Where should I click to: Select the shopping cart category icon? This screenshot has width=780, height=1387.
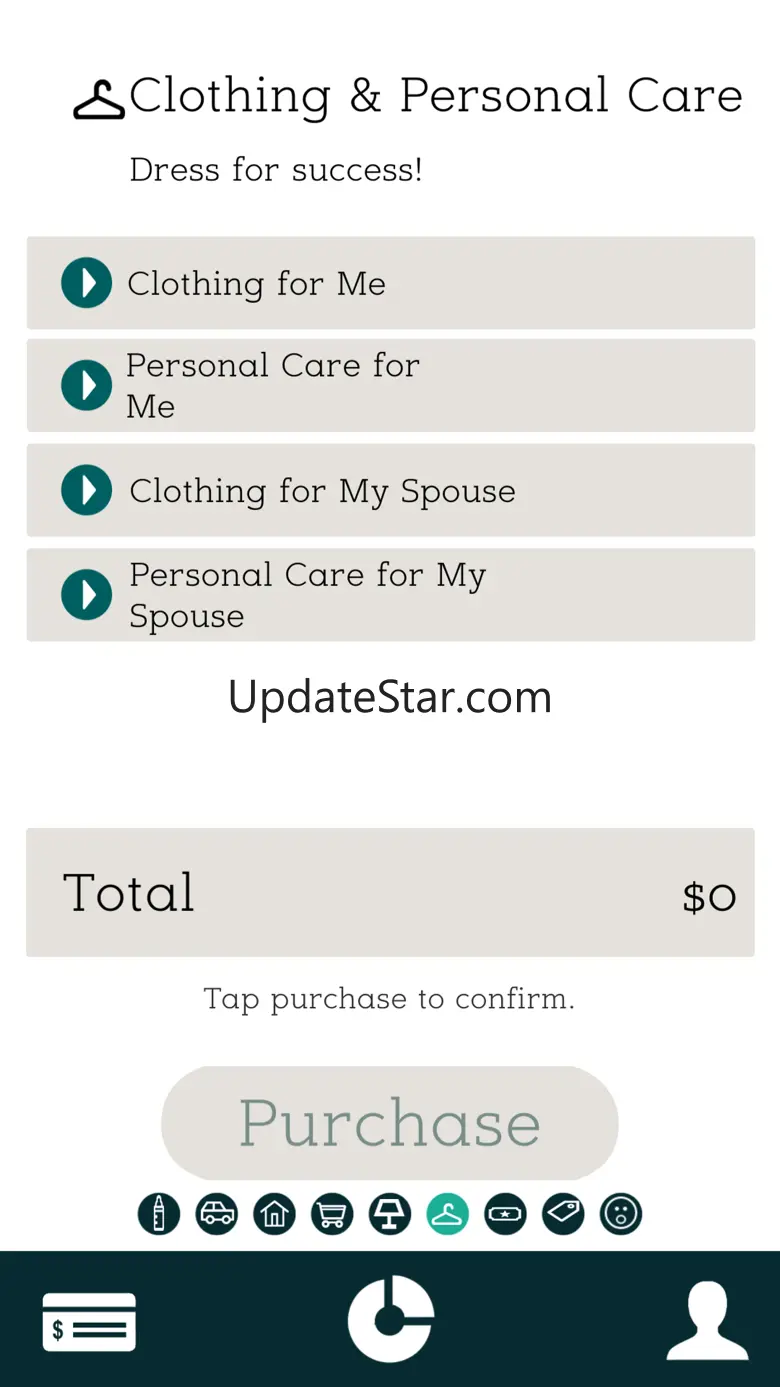point(332,1214)
